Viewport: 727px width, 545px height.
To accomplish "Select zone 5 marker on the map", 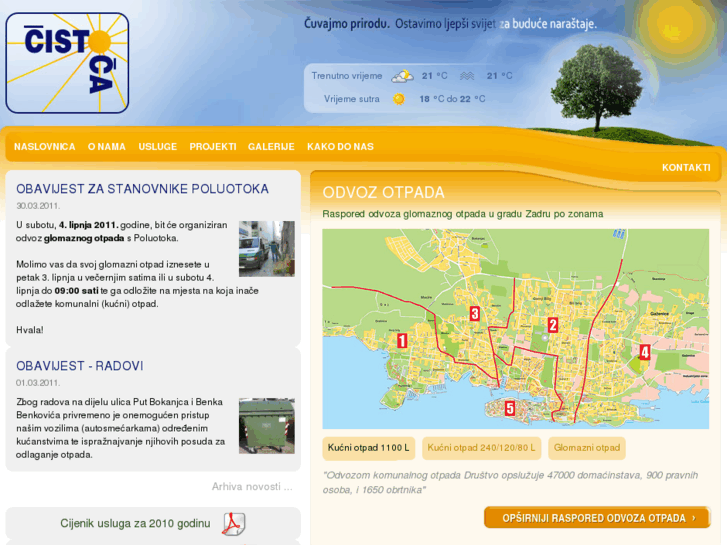I will point(510,408).
